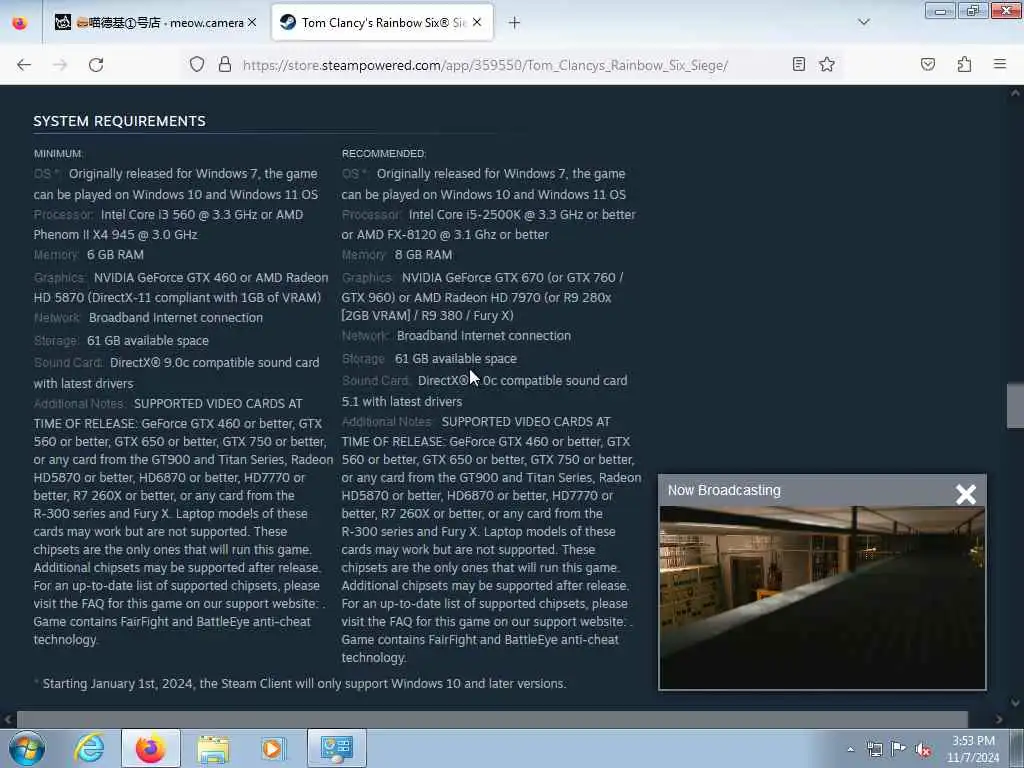1024x768 pixels.
Task: Open the extensions puzzle icon
Action: (964, 64)
